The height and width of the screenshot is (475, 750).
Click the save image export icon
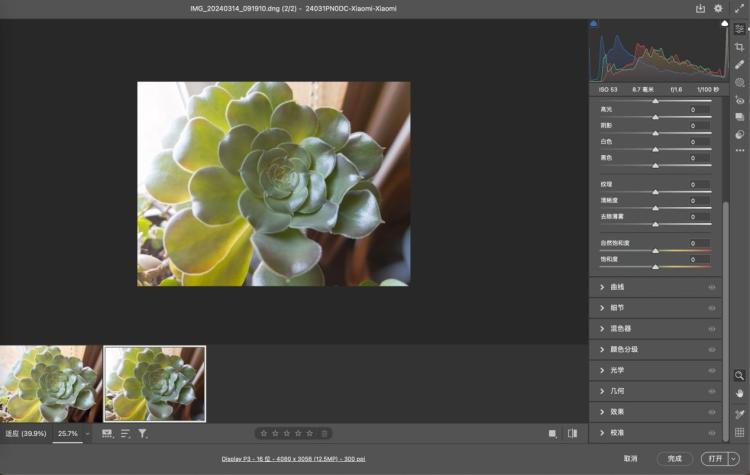point(700,8)
